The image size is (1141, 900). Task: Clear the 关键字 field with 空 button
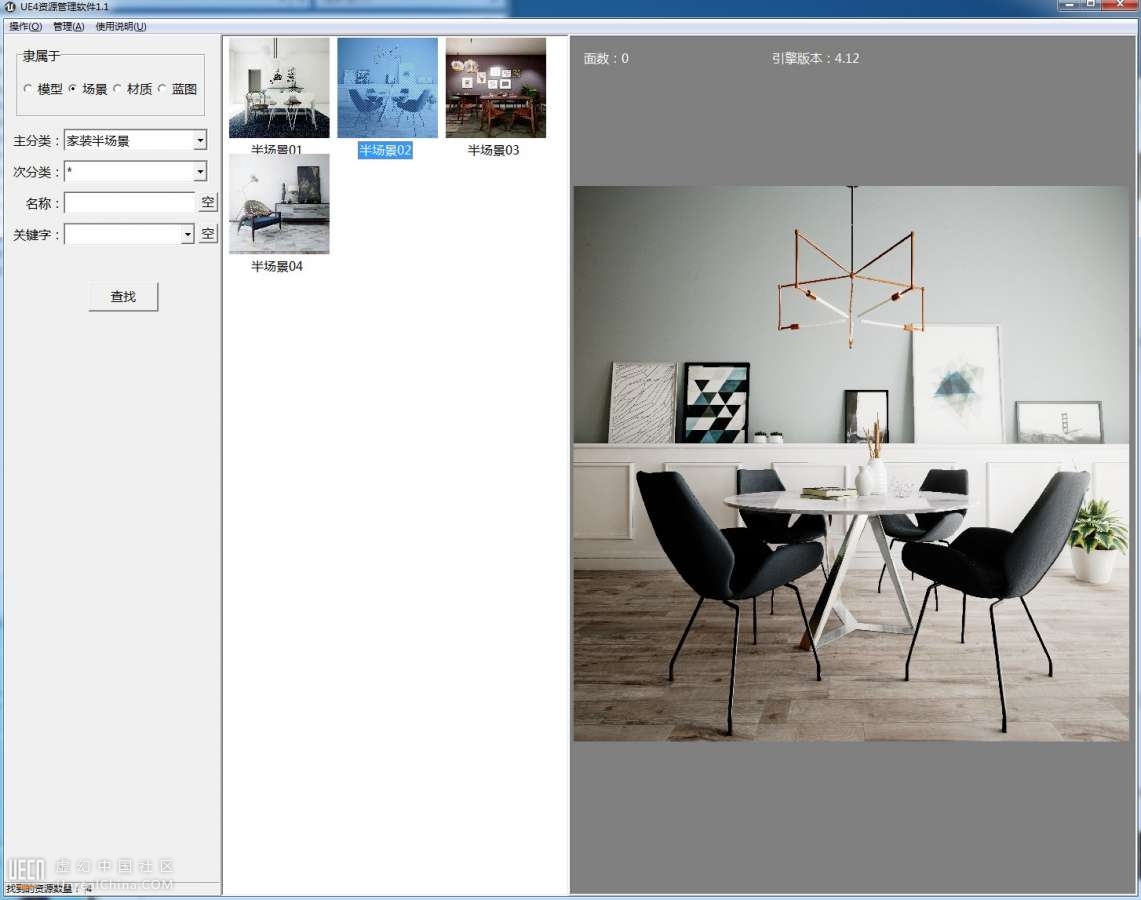(207, 235)
